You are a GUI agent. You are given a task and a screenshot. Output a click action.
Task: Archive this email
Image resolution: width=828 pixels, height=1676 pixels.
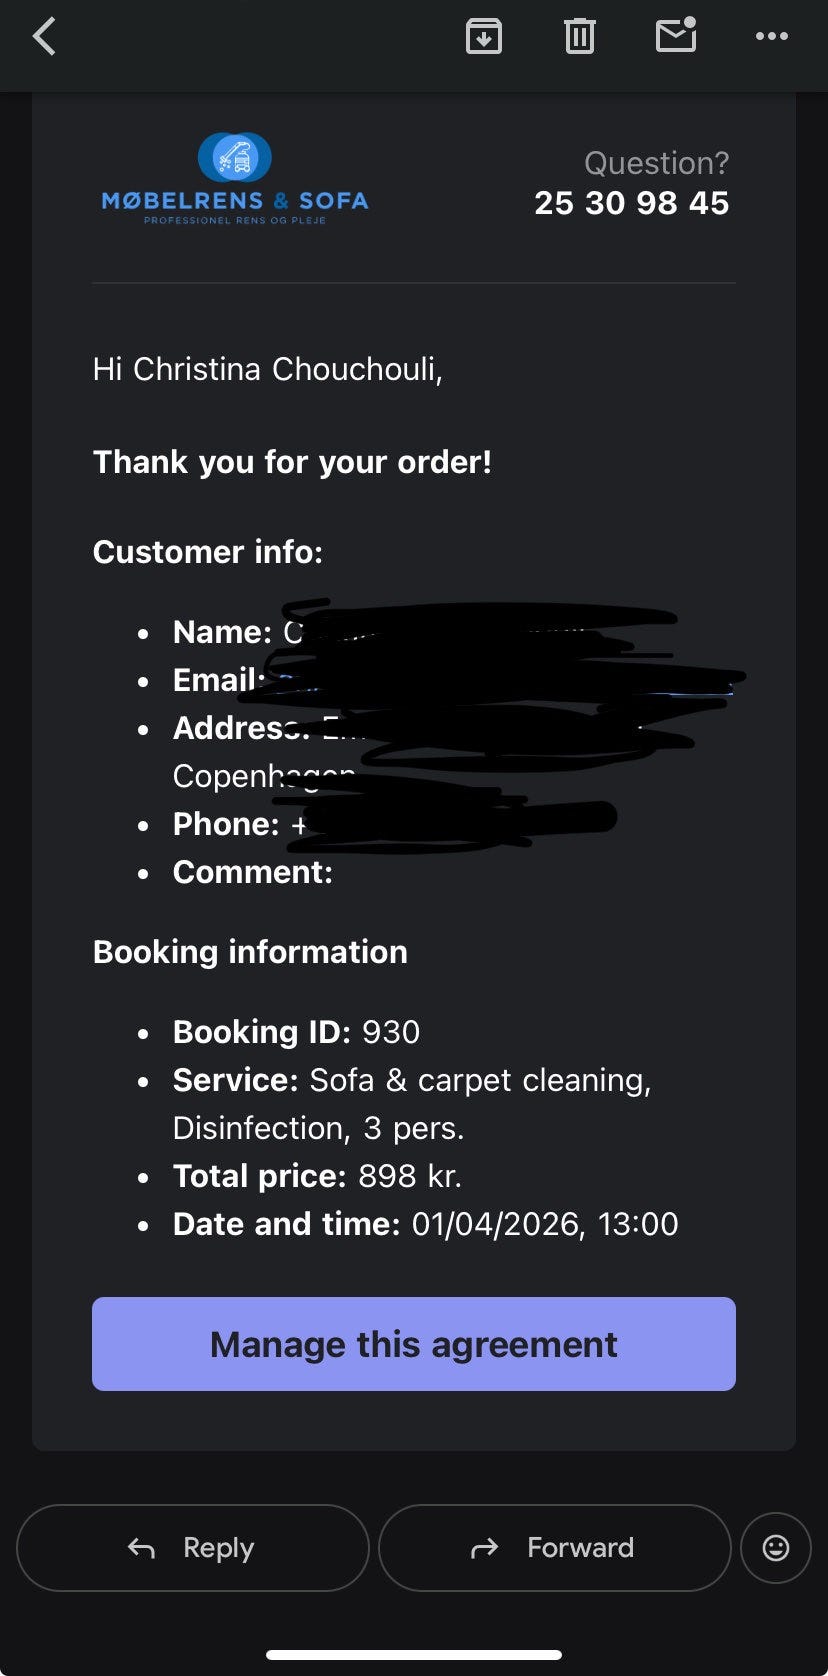tap(484, 37)
